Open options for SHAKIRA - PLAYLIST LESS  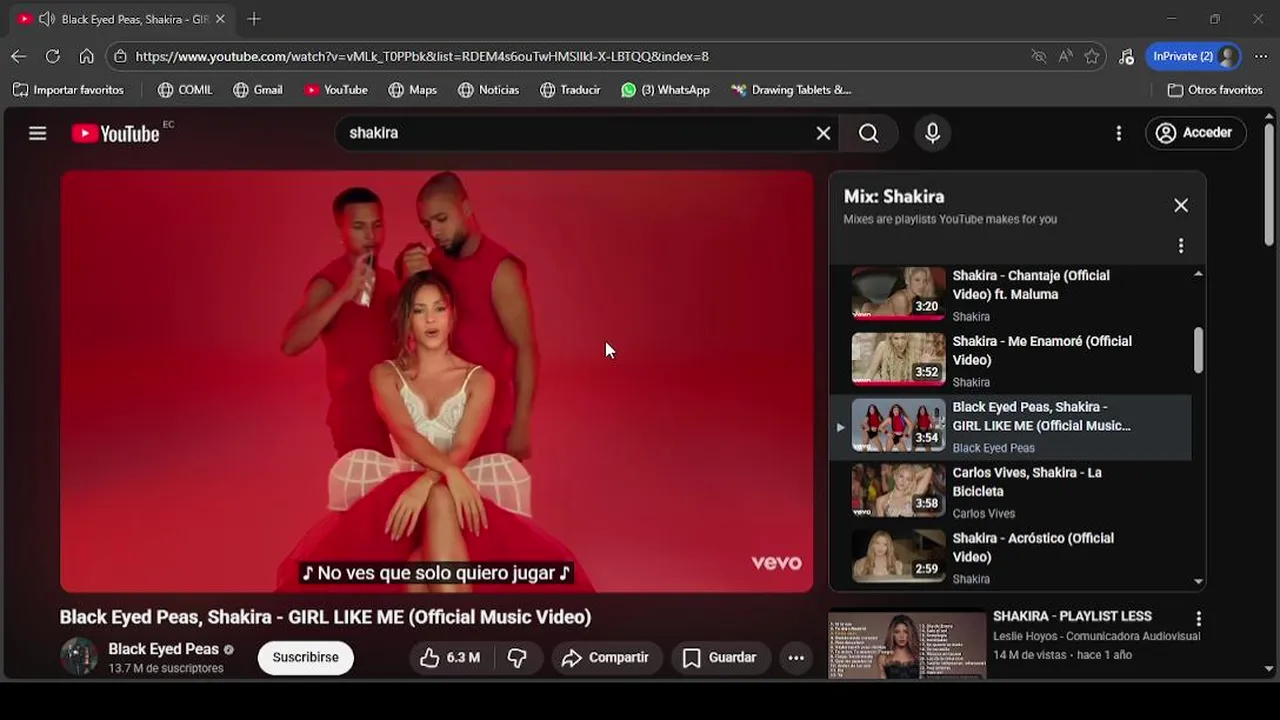[1198, 619]
